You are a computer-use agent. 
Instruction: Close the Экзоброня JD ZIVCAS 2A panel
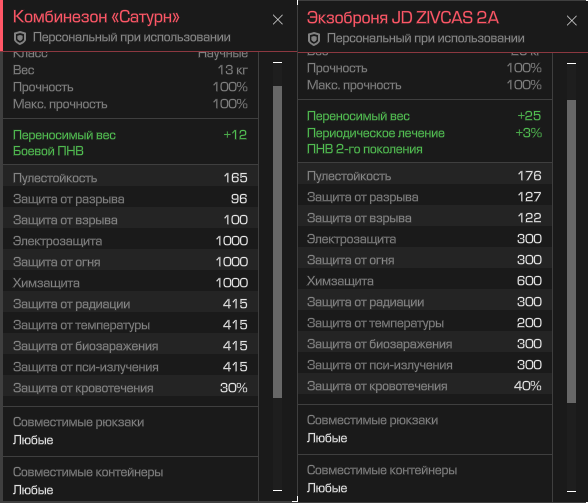572,21
